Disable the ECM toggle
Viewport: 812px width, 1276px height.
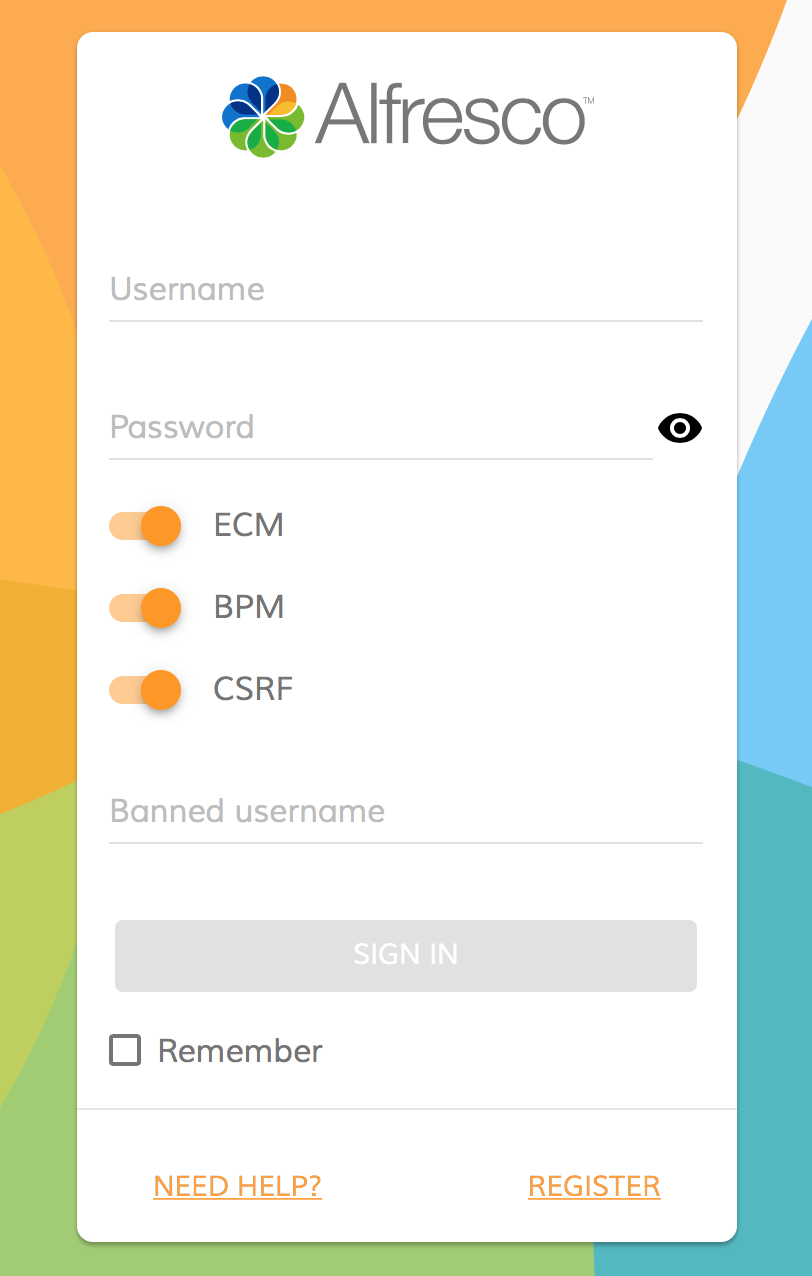click(145, 525)
